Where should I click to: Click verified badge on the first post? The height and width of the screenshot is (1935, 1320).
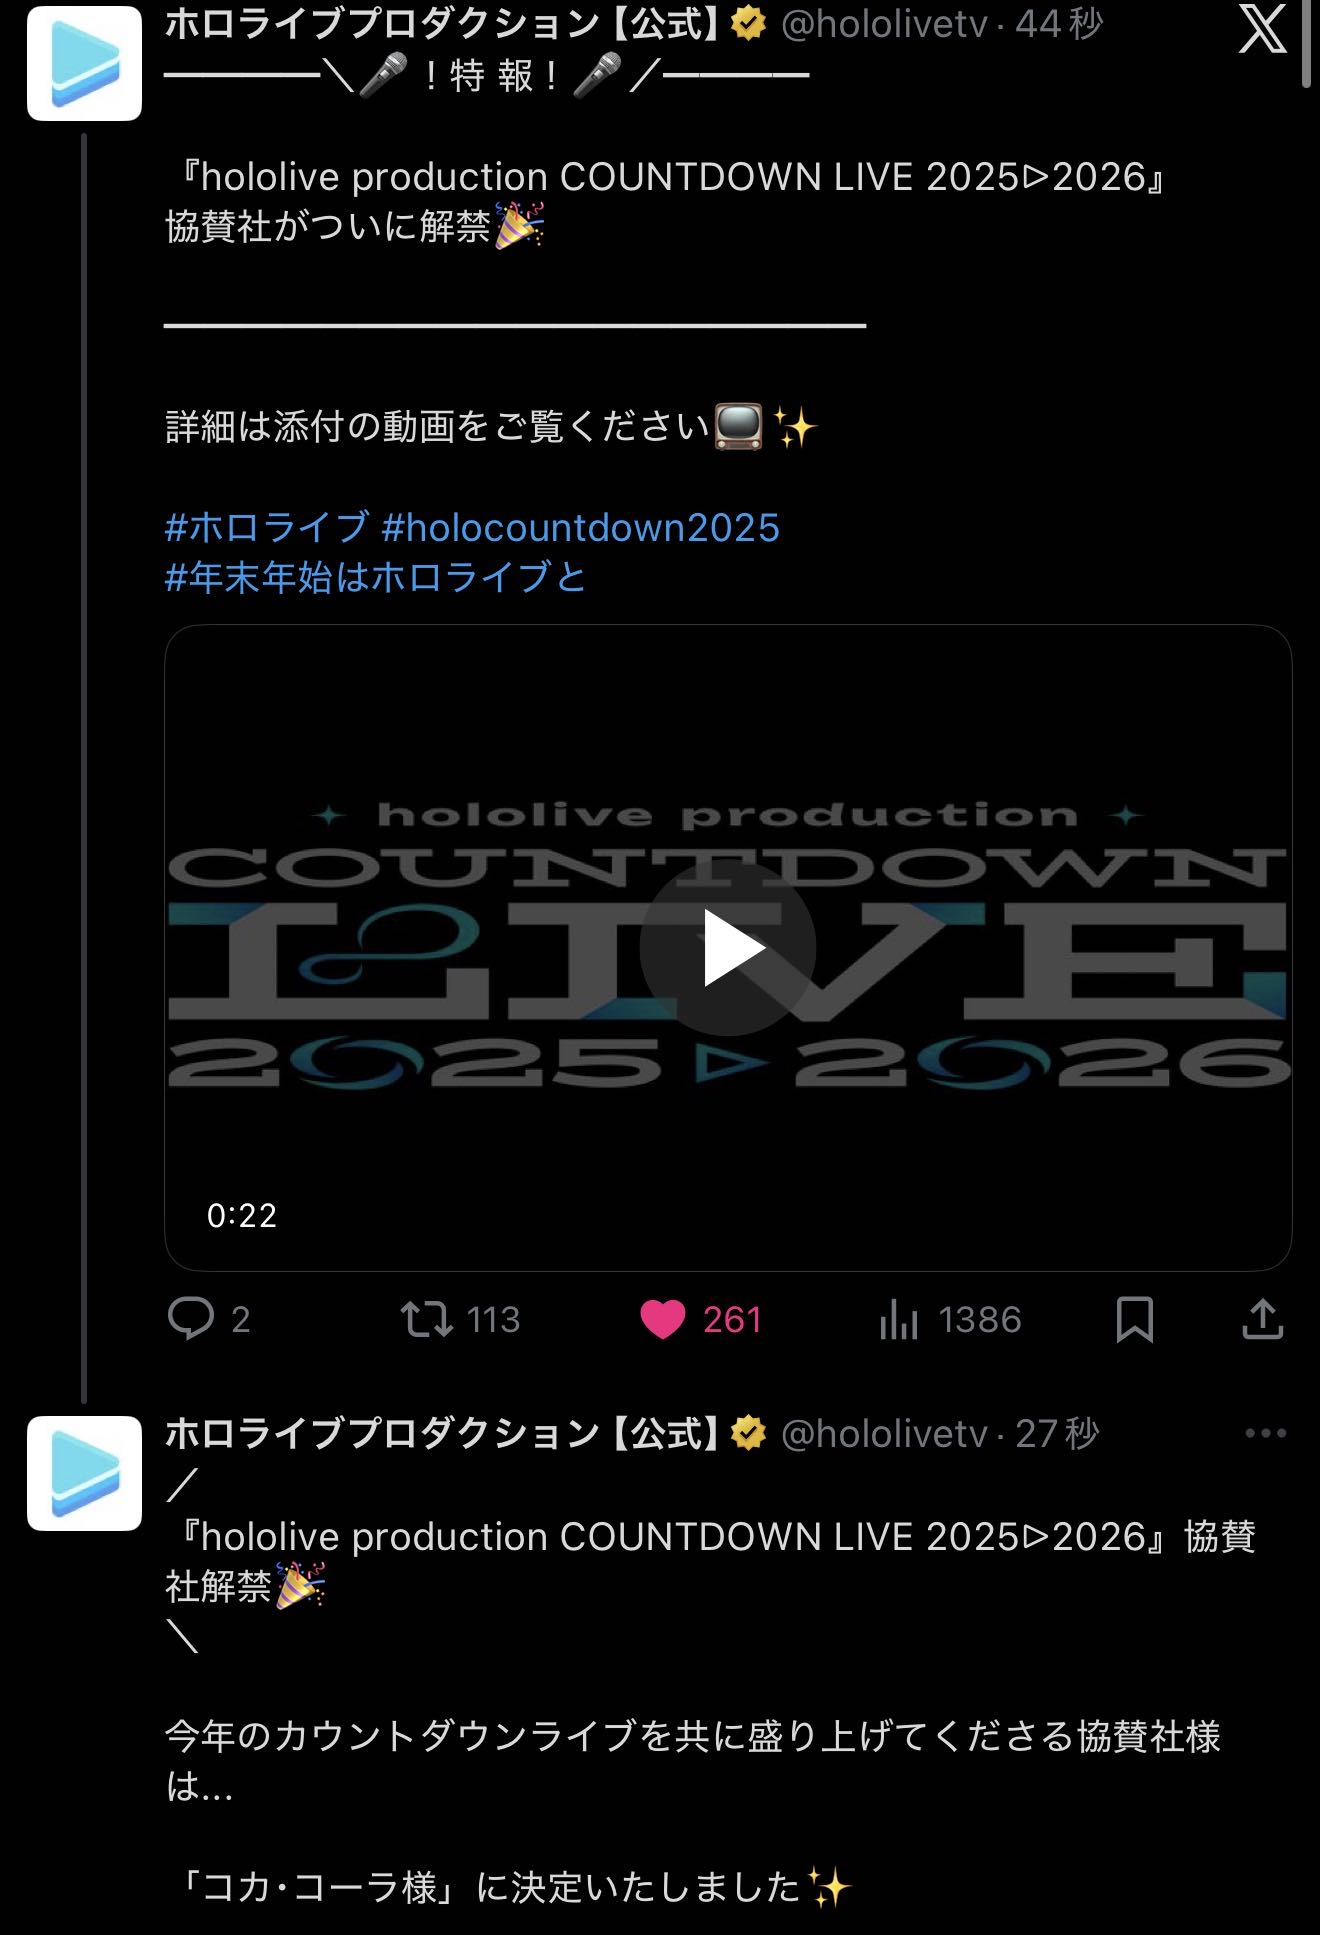[x=748, y=23]
